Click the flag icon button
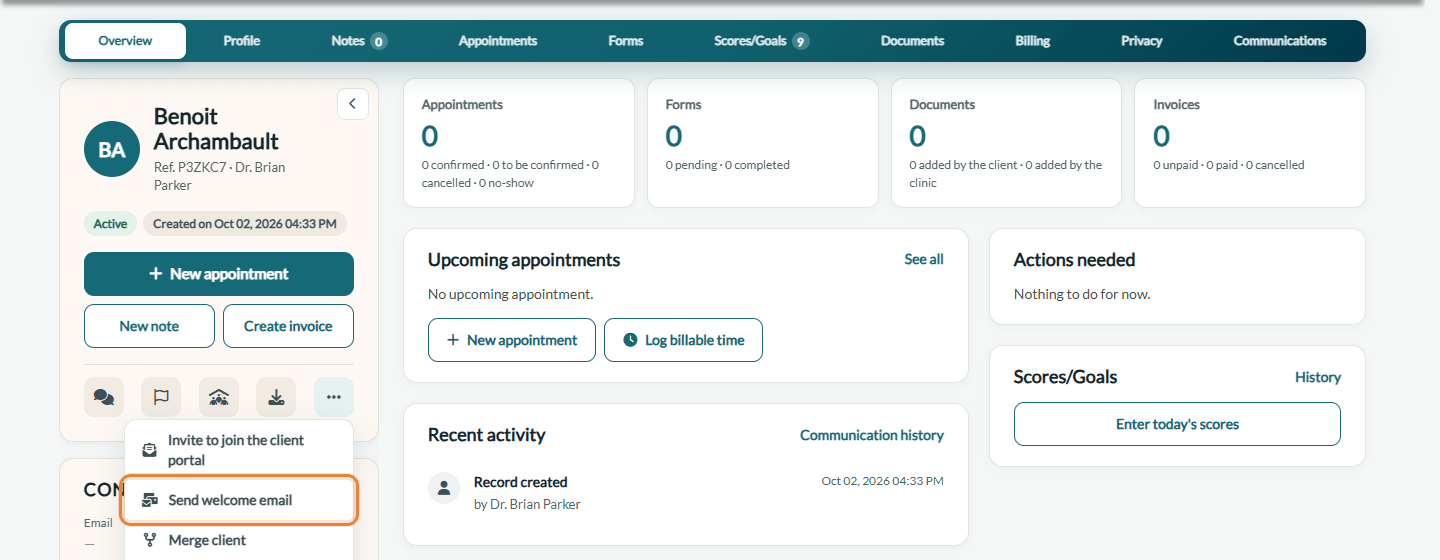 point(161,397)
